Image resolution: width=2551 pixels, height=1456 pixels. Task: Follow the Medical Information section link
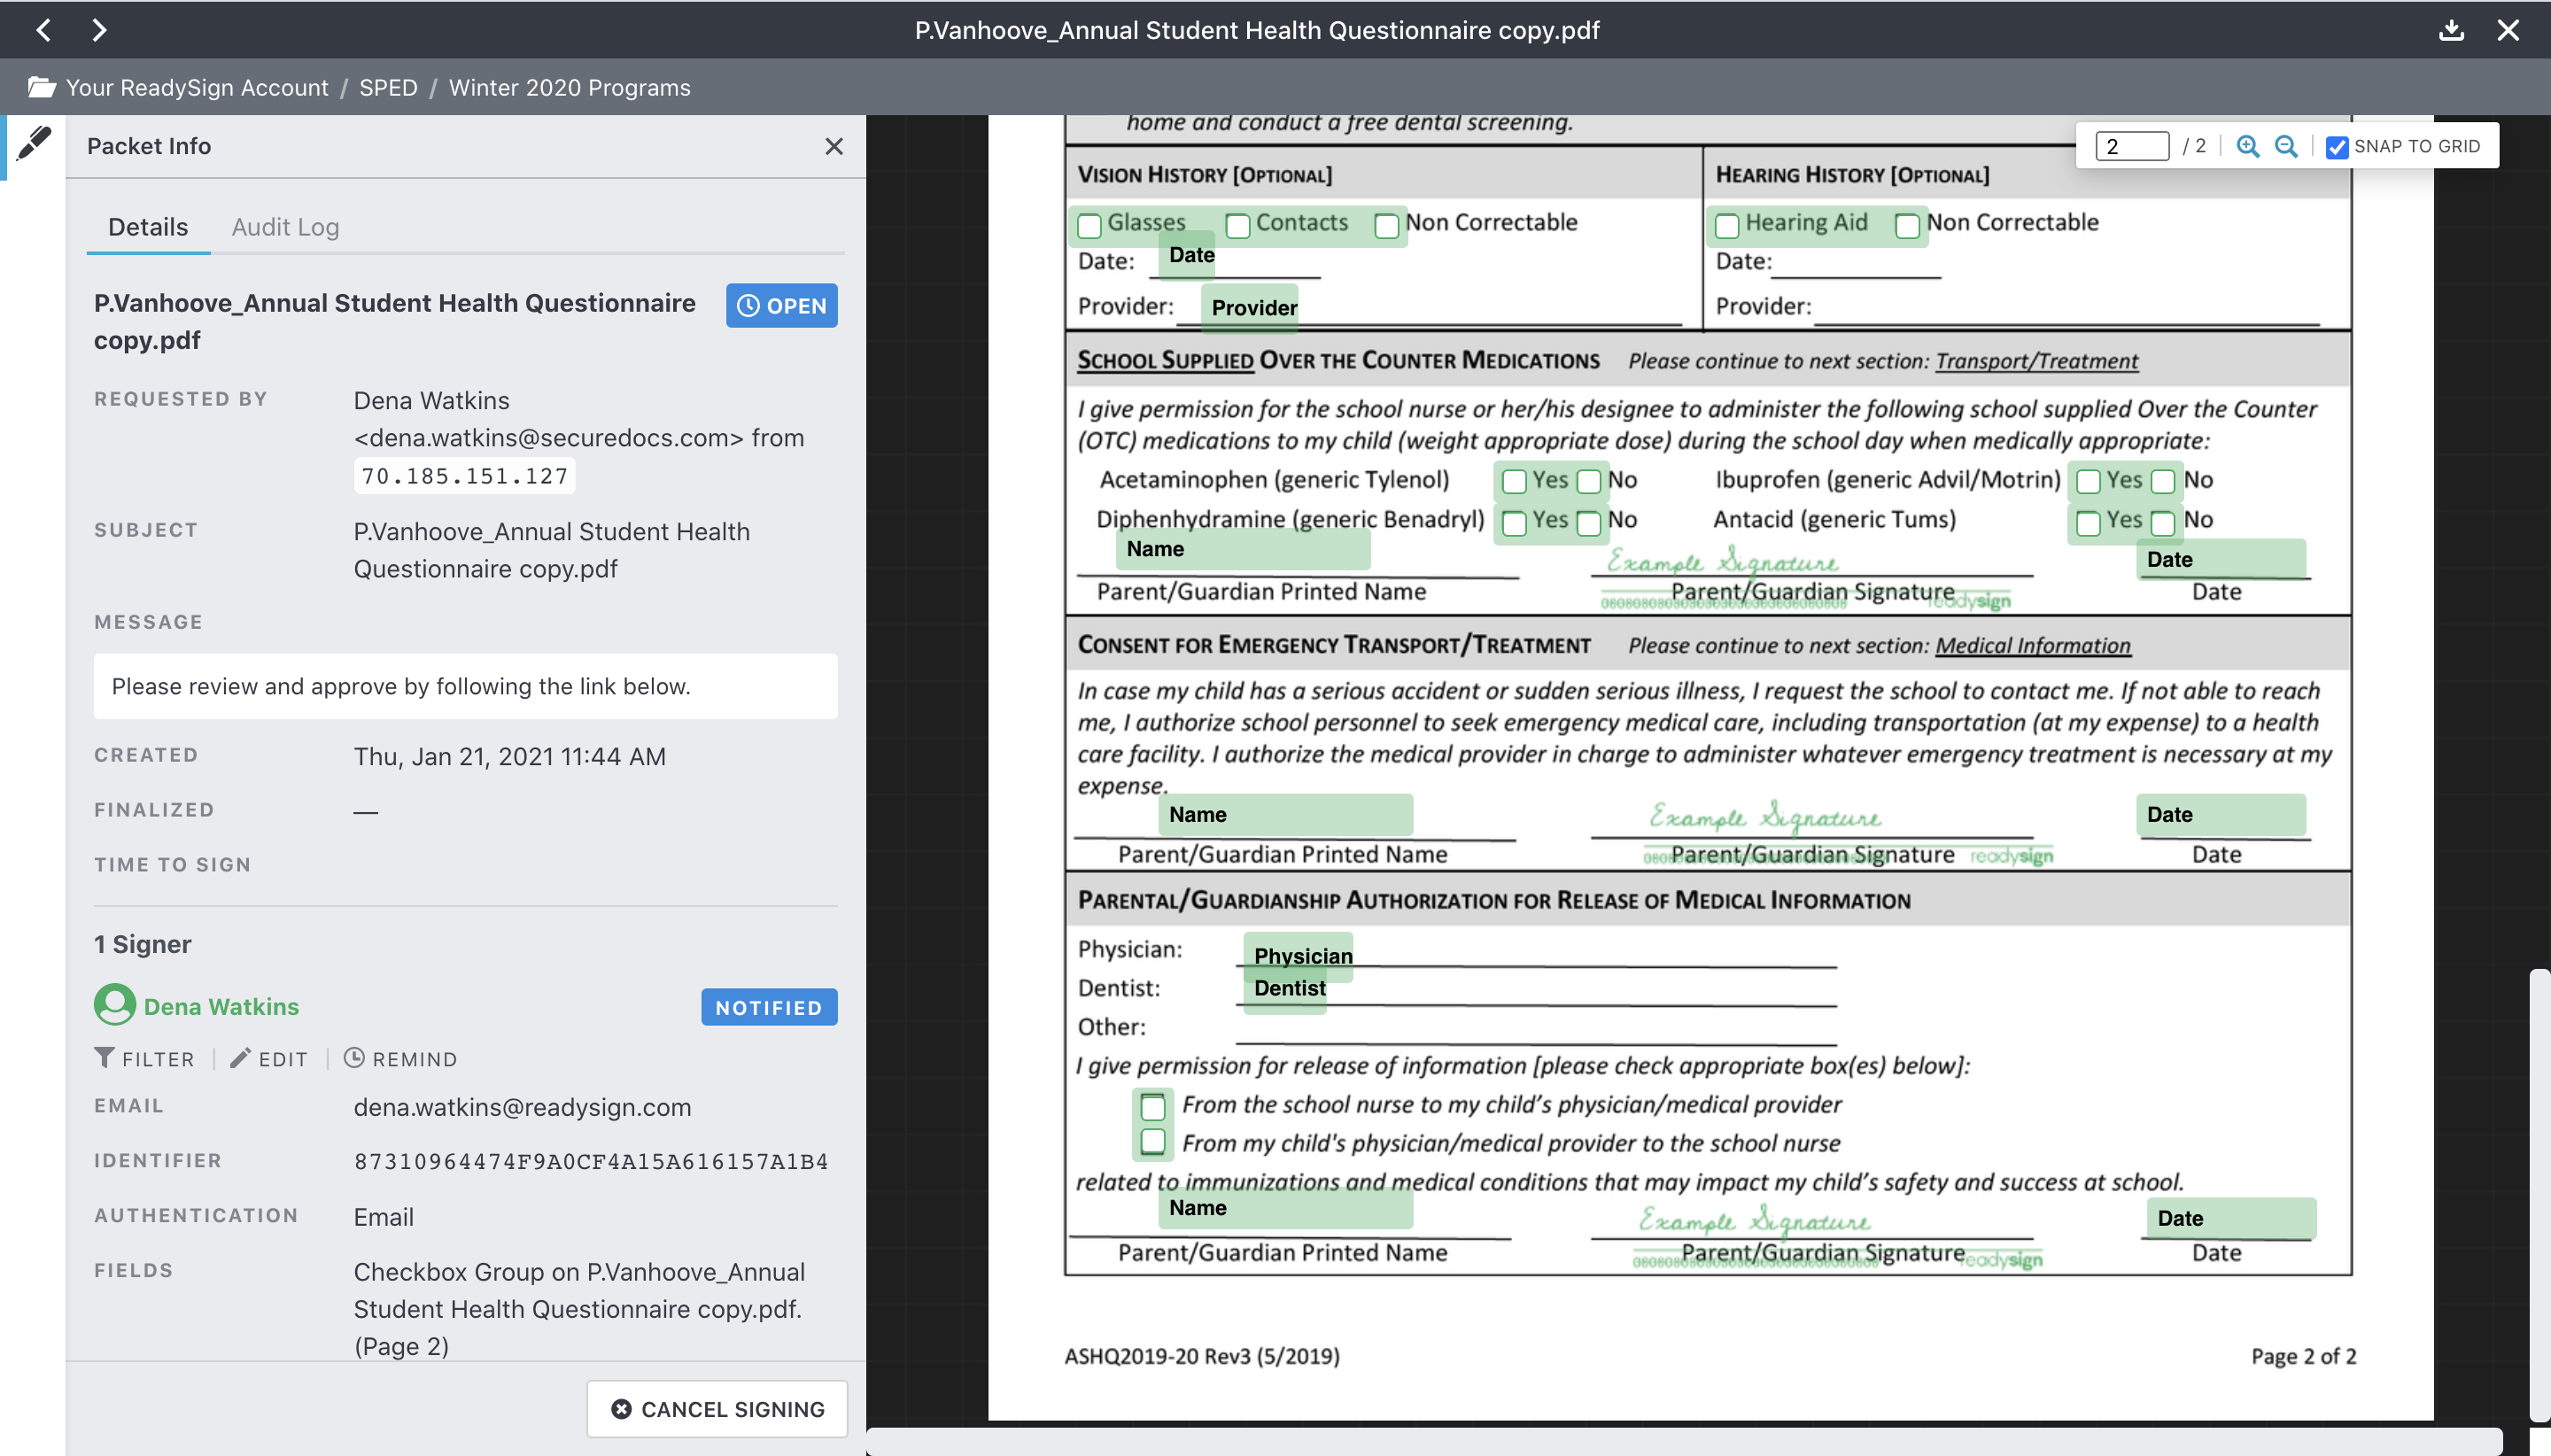click(2033, 645)
